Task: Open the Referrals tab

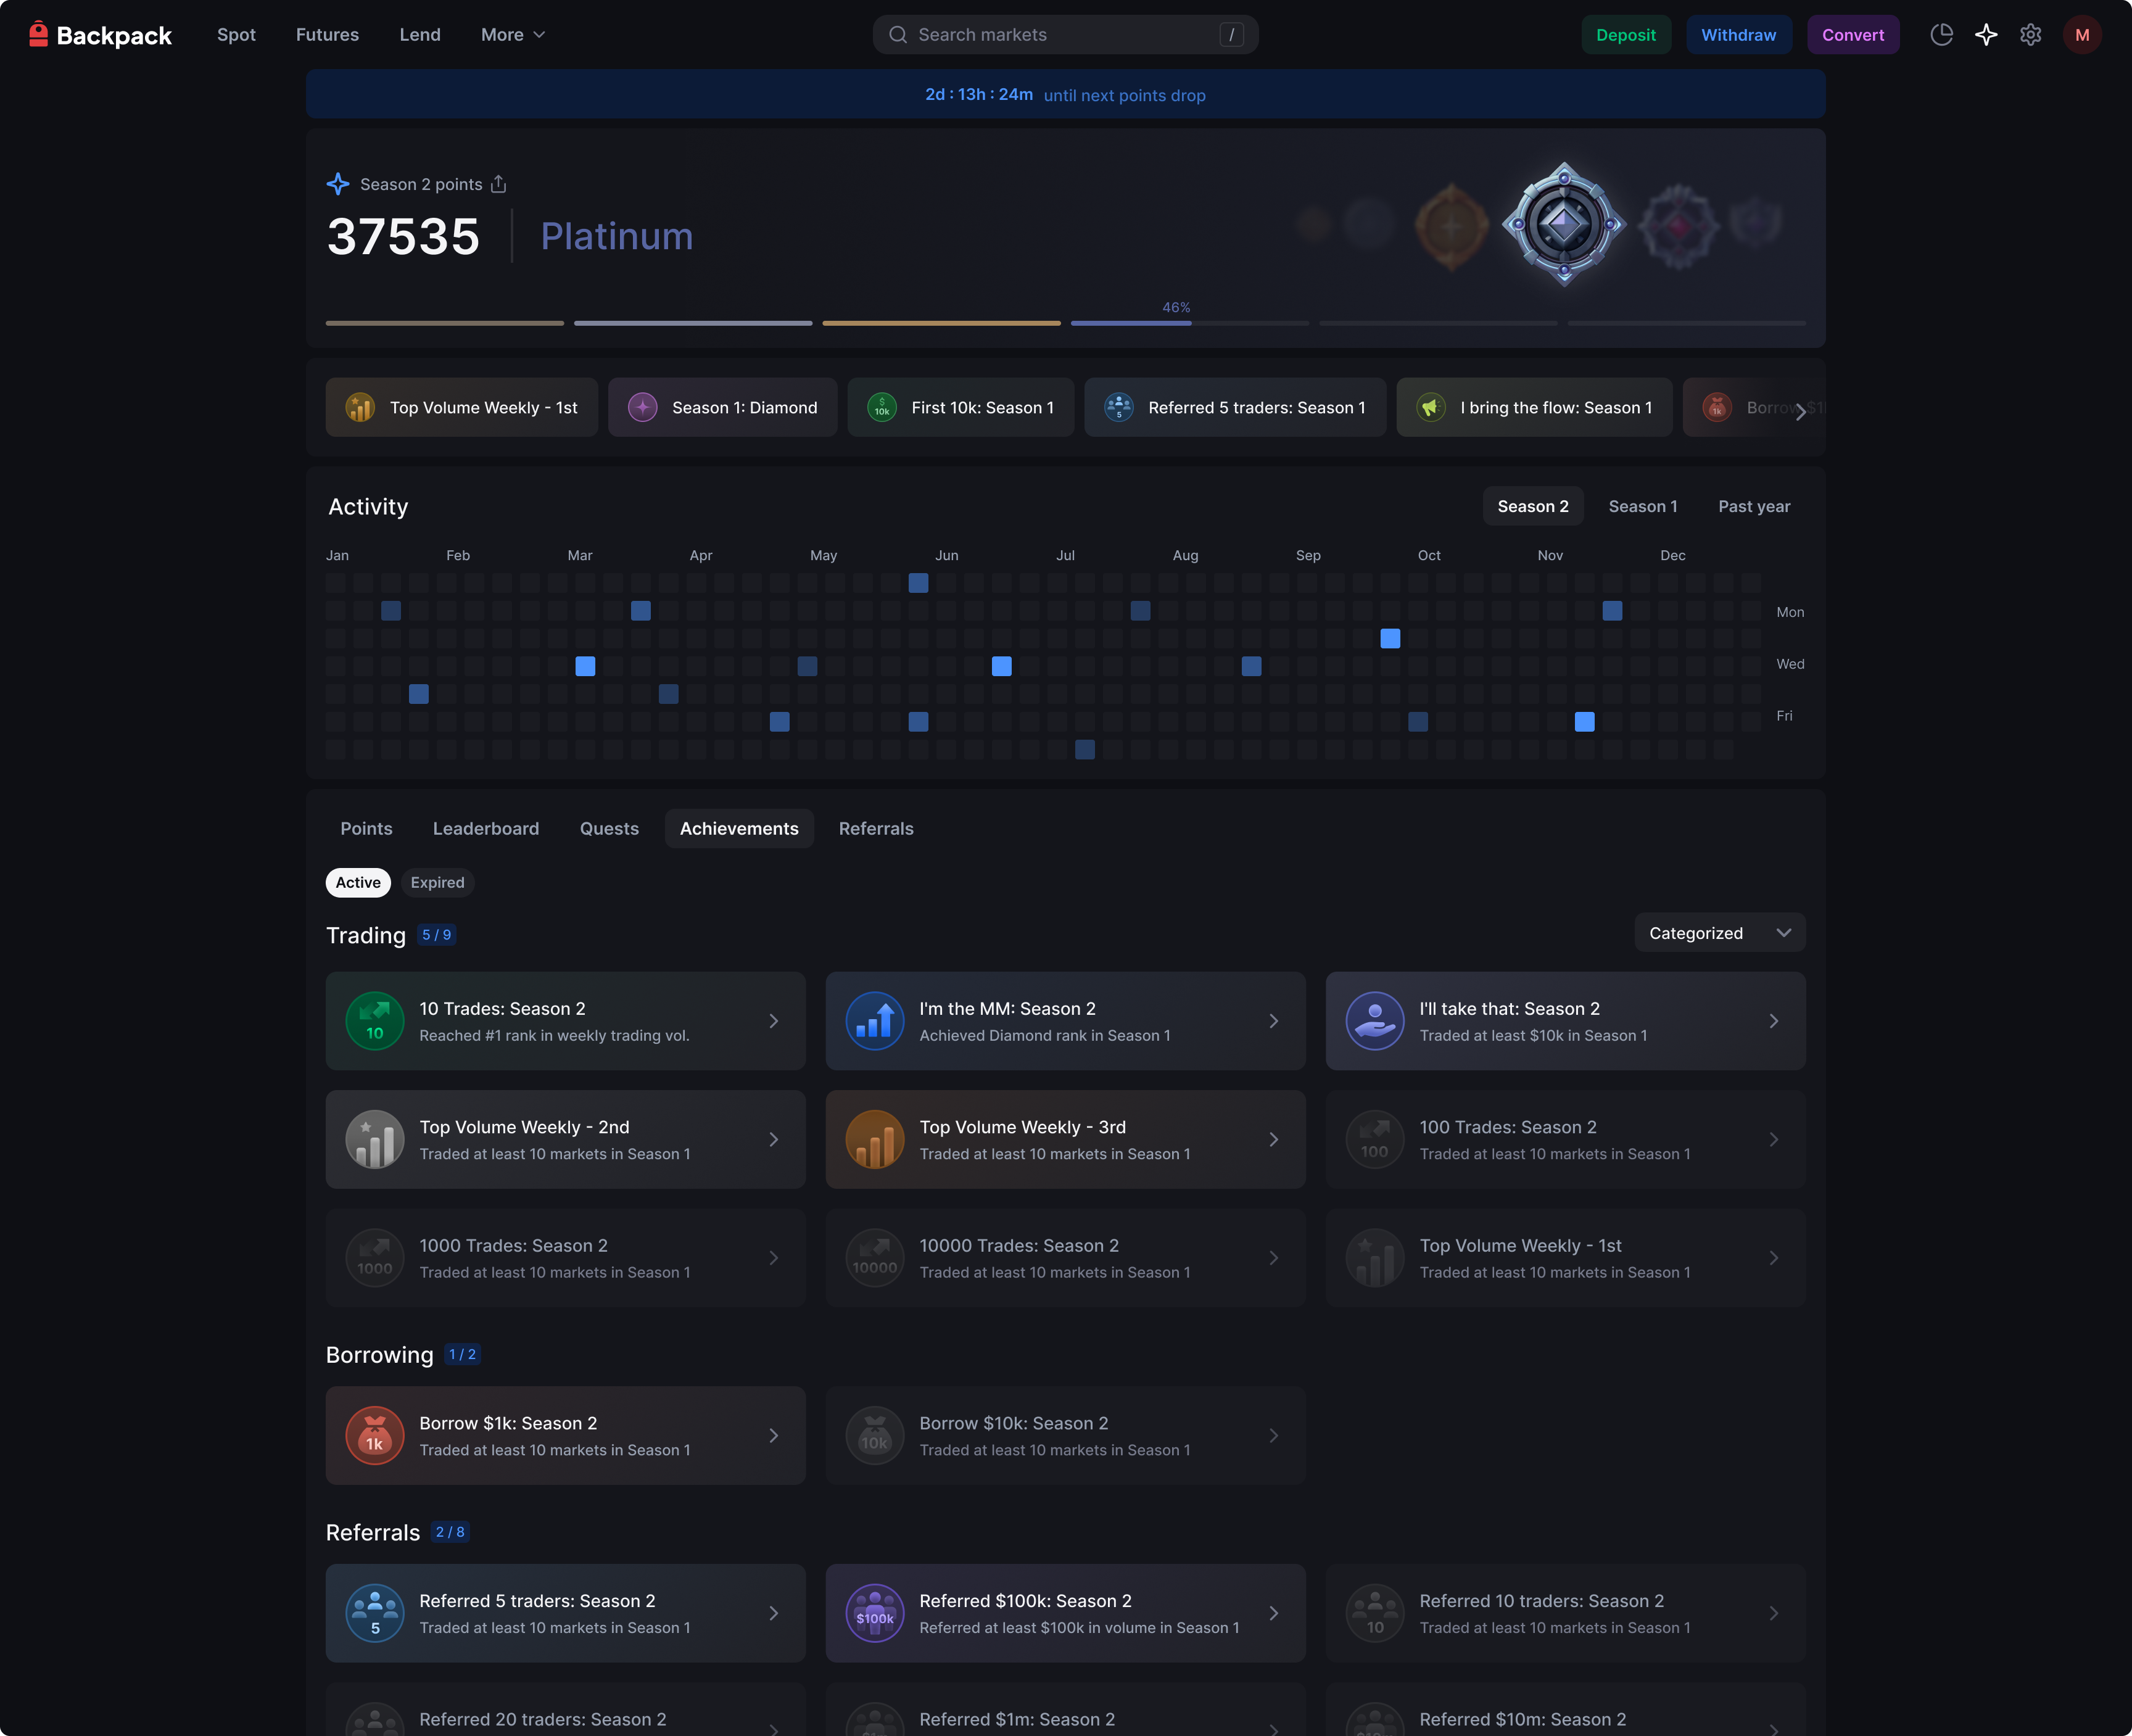Action: pos(876,828)
